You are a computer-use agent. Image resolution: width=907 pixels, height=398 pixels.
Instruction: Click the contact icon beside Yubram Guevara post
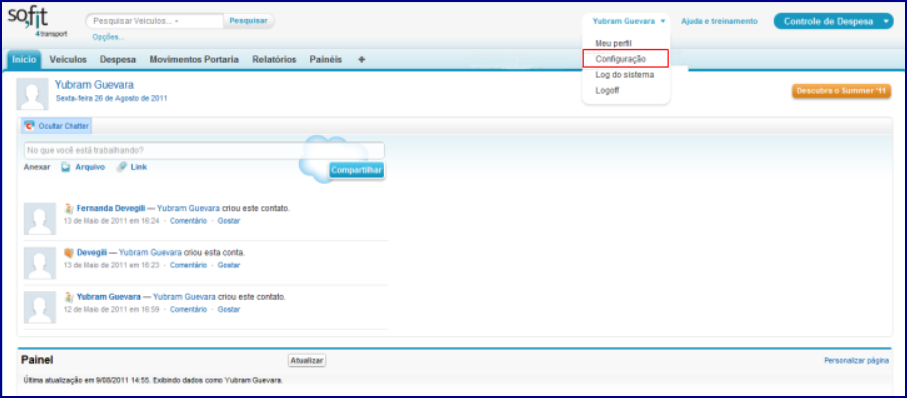click(69, 297)
